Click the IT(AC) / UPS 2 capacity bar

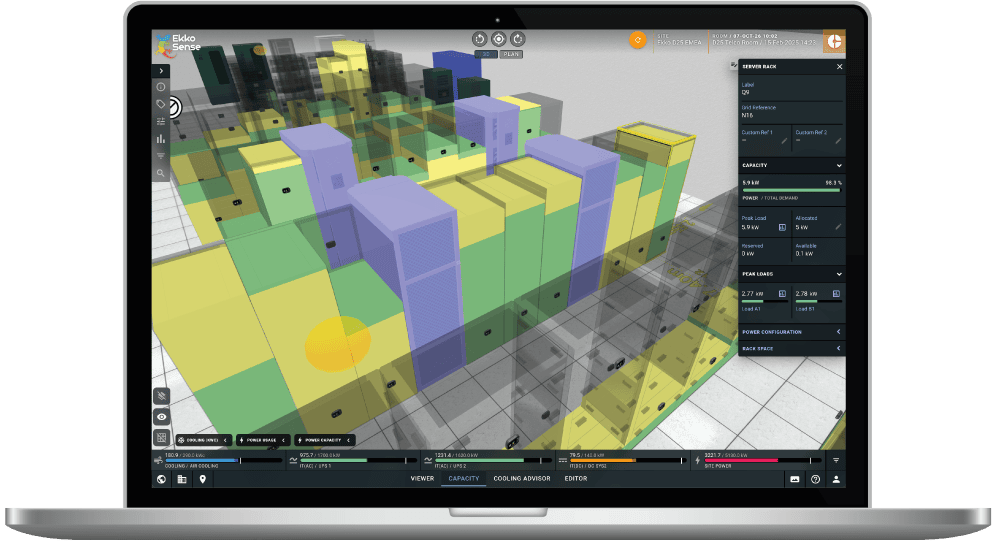[492, 460]
